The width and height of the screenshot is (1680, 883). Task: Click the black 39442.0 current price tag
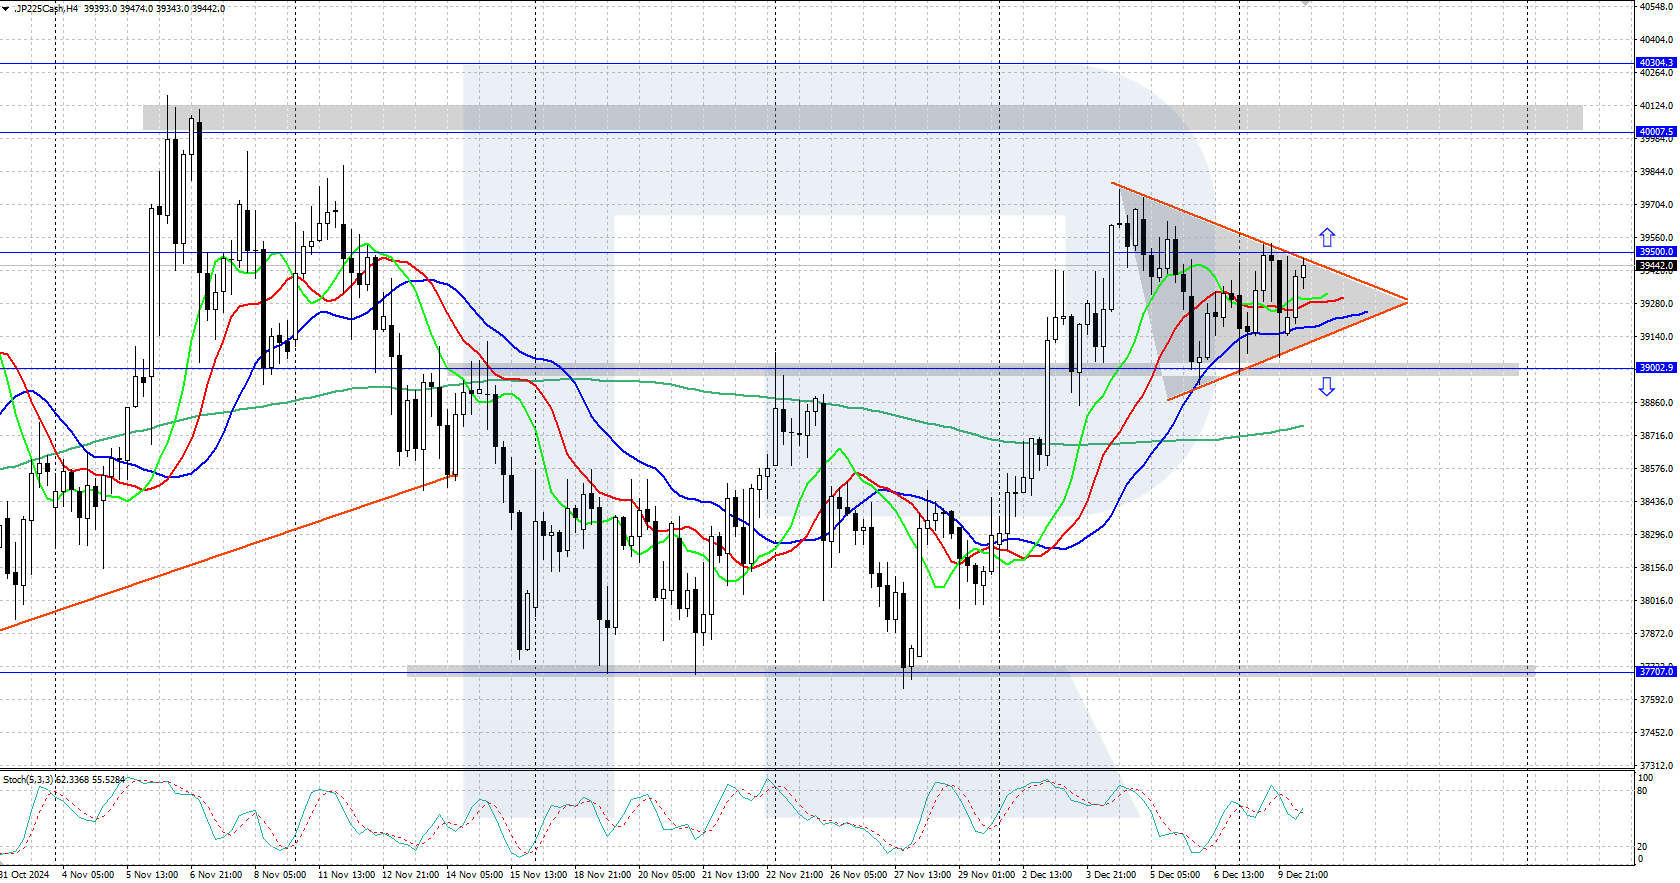[x=1656, y=266]
